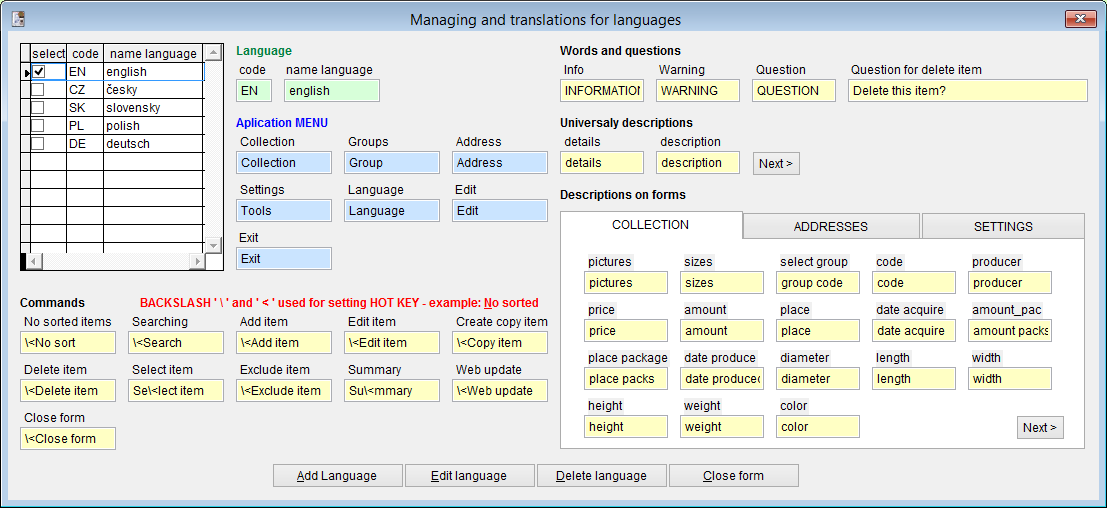This screenshot has width=1107, height=508.
Task: Uncheck the select box for english
Action: point(38,72)
